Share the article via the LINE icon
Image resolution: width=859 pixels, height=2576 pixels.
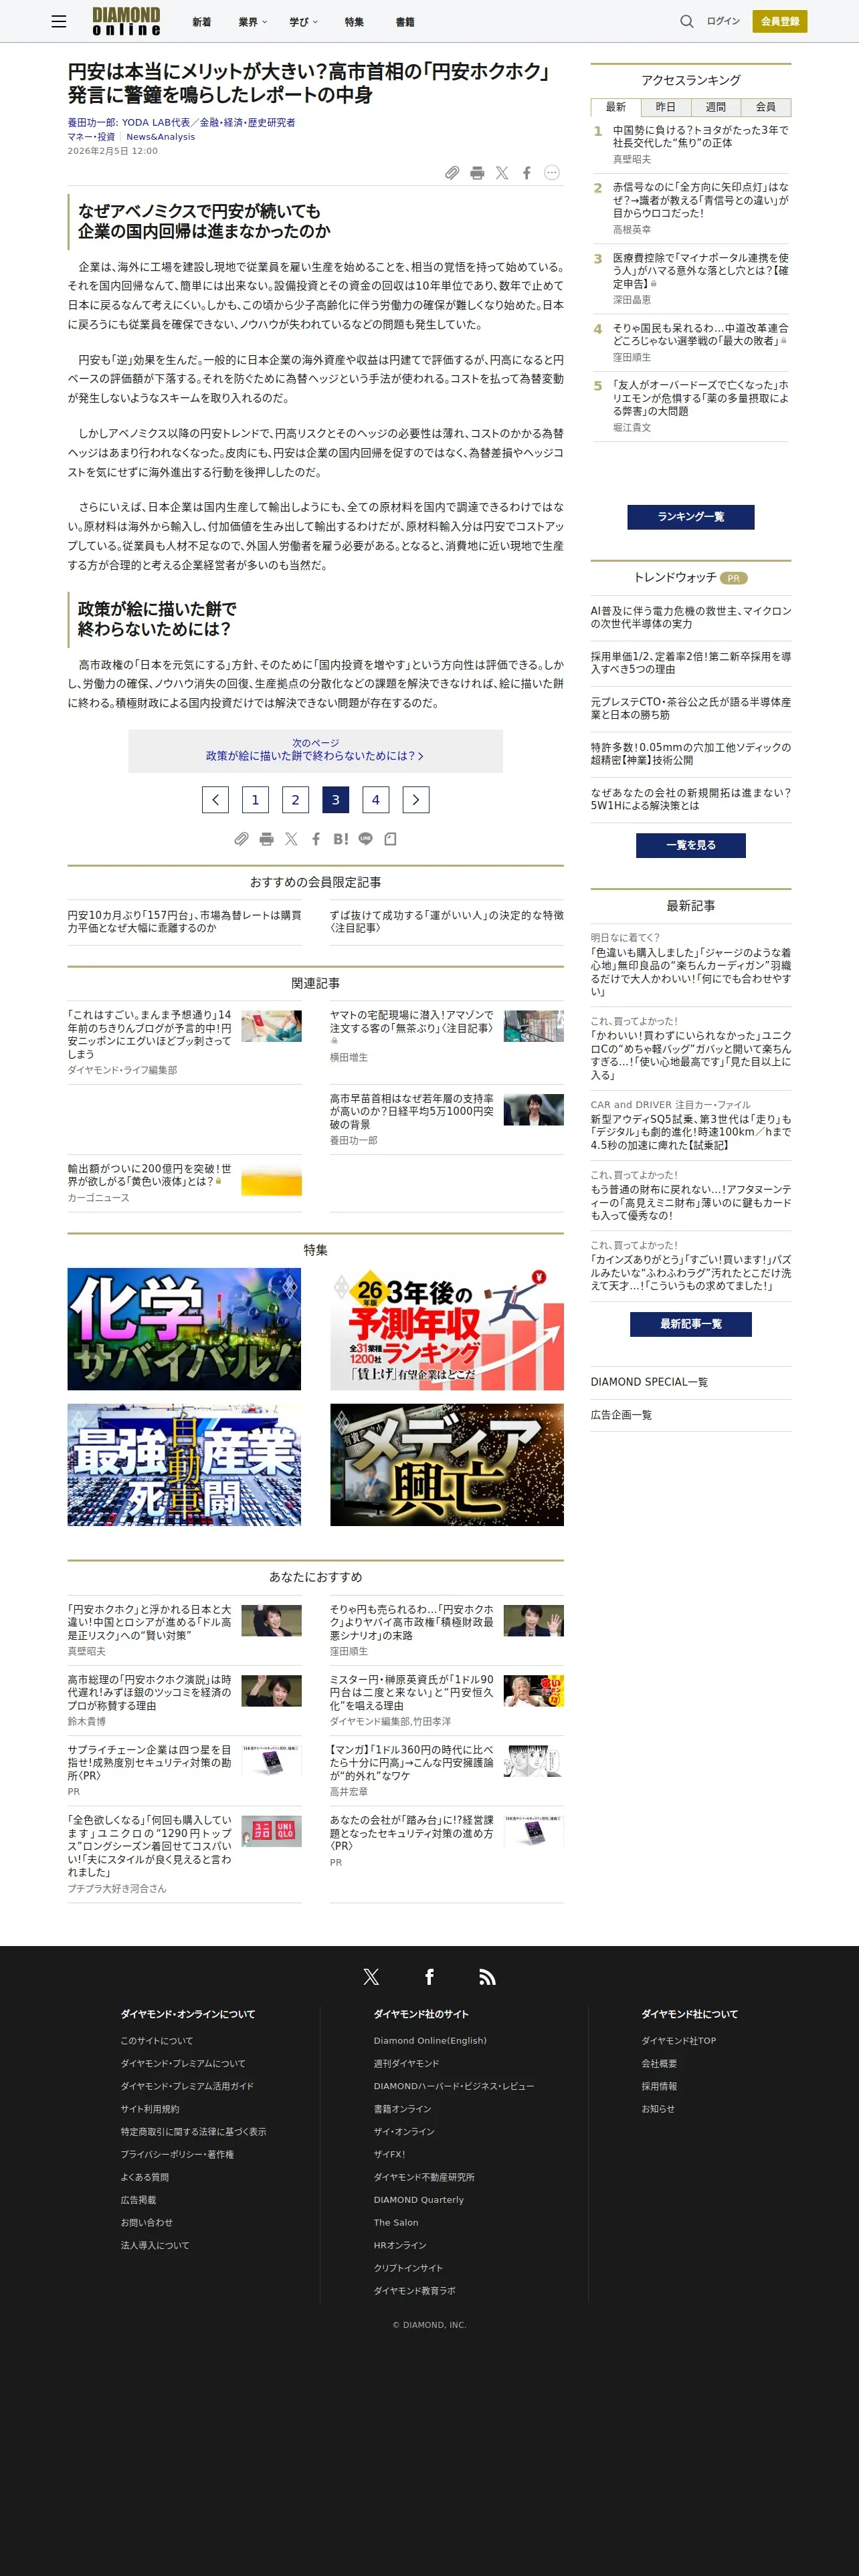point(366,839)
